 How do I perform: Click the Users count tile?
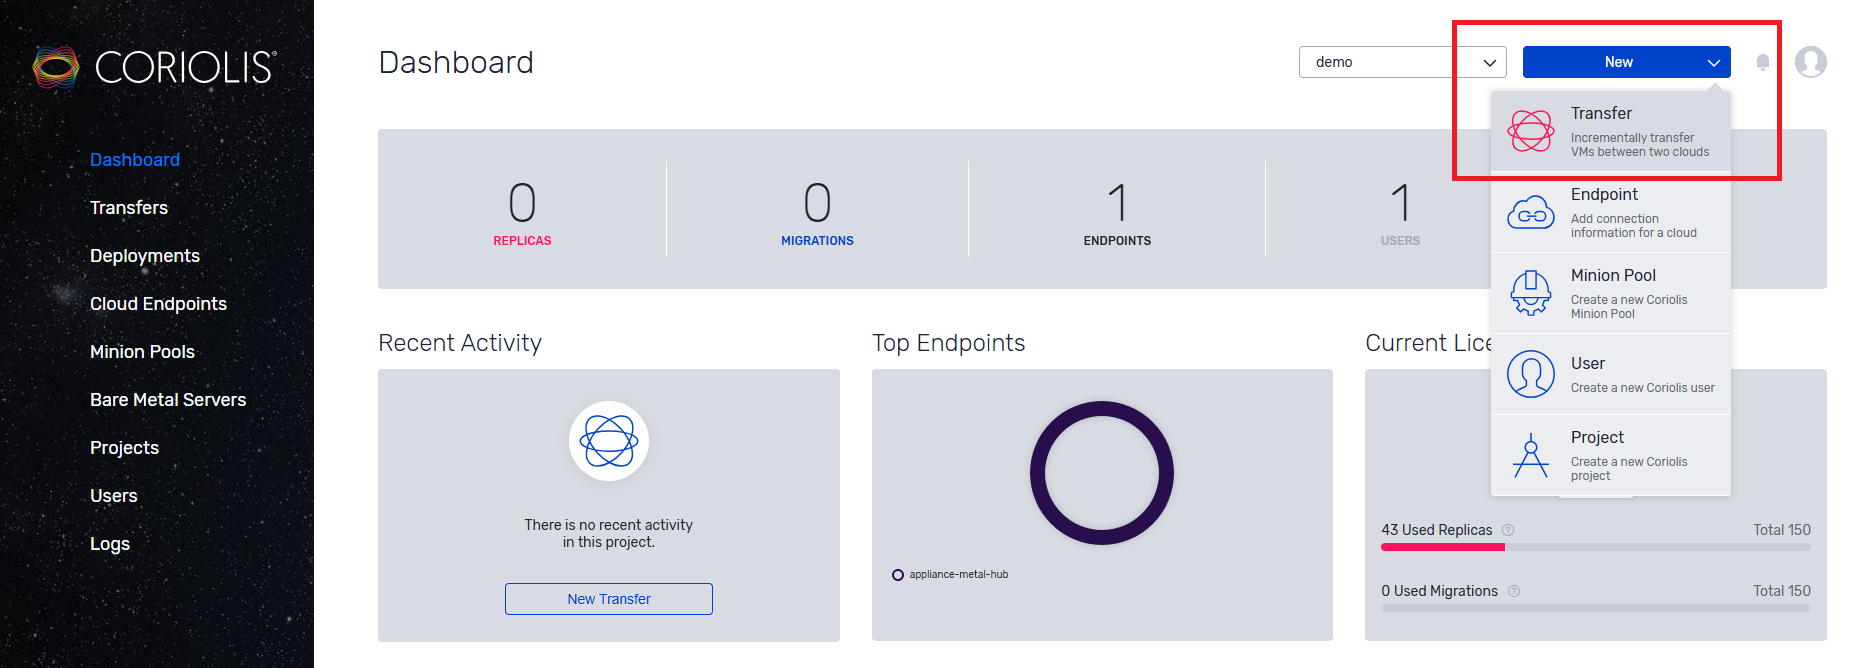click(1400, 213)
